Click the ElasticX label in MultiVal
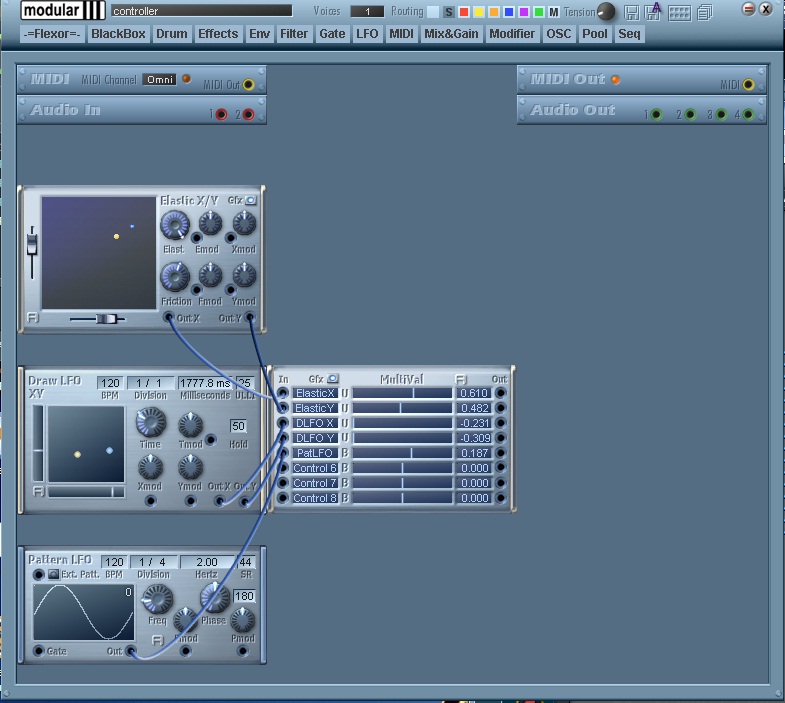Image resolution: width=785 pixels, height=703 pixels. [x=315, y=393]
